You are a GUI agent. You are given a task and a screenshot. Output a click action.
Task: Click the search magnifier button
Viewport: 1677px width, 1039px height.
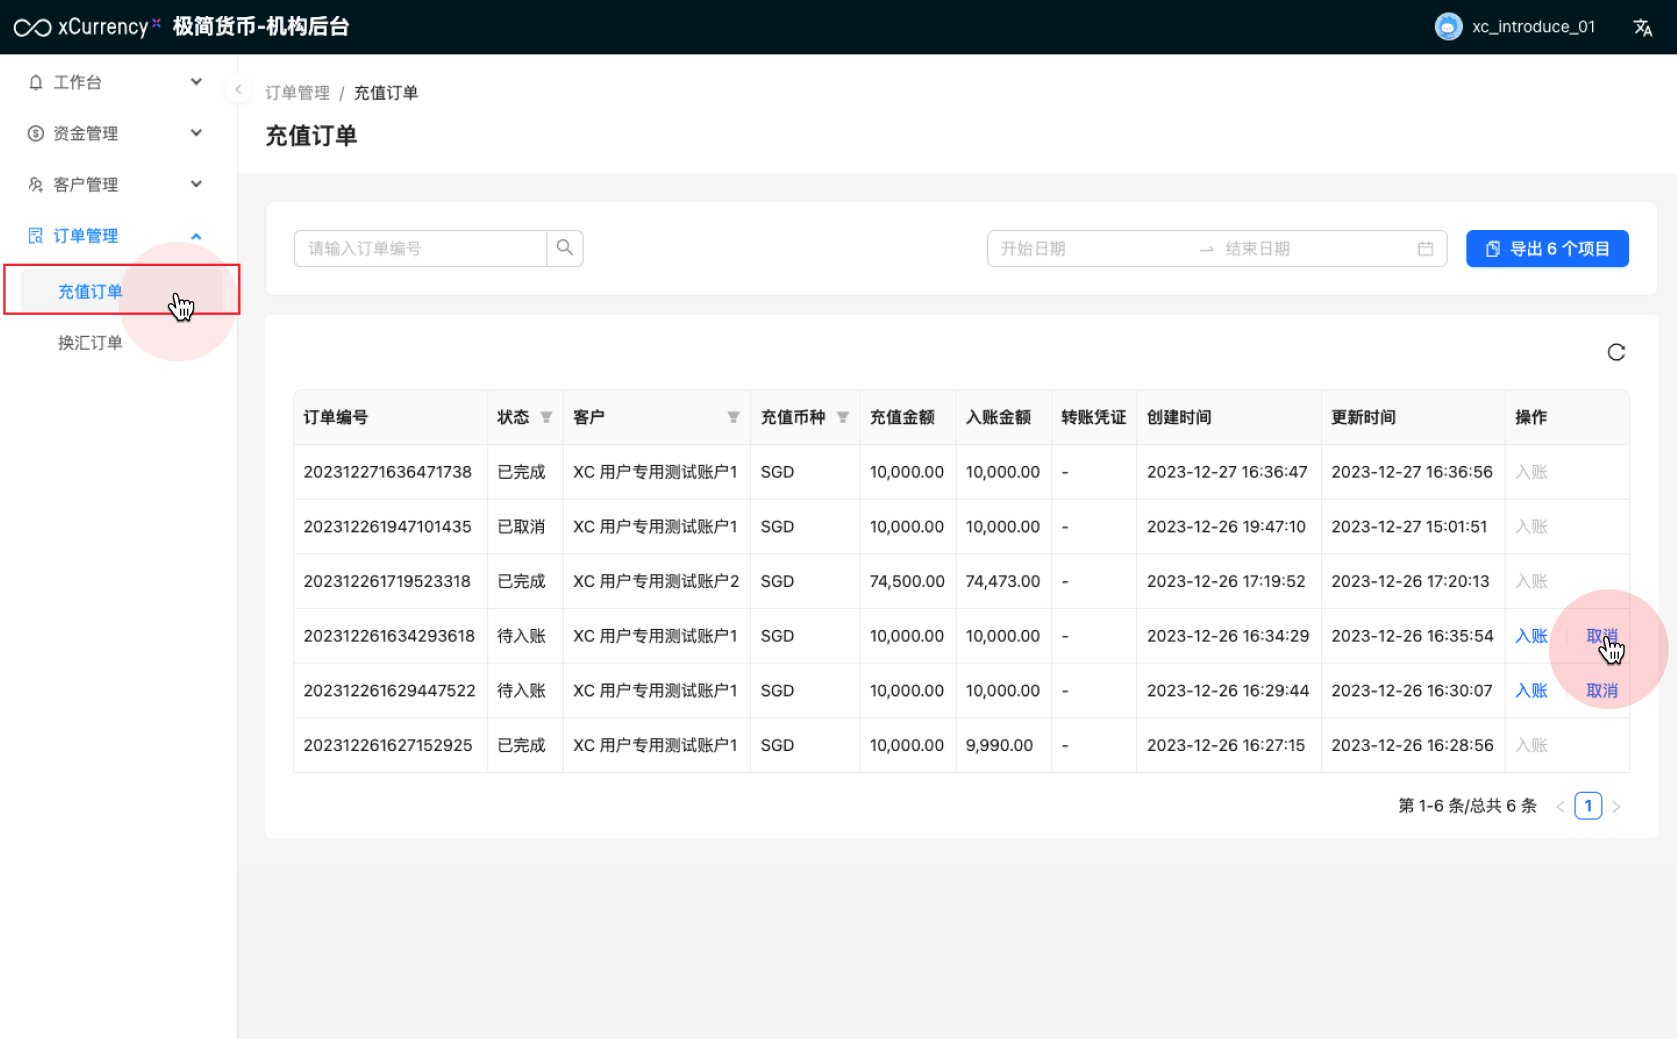pos(565,248)
